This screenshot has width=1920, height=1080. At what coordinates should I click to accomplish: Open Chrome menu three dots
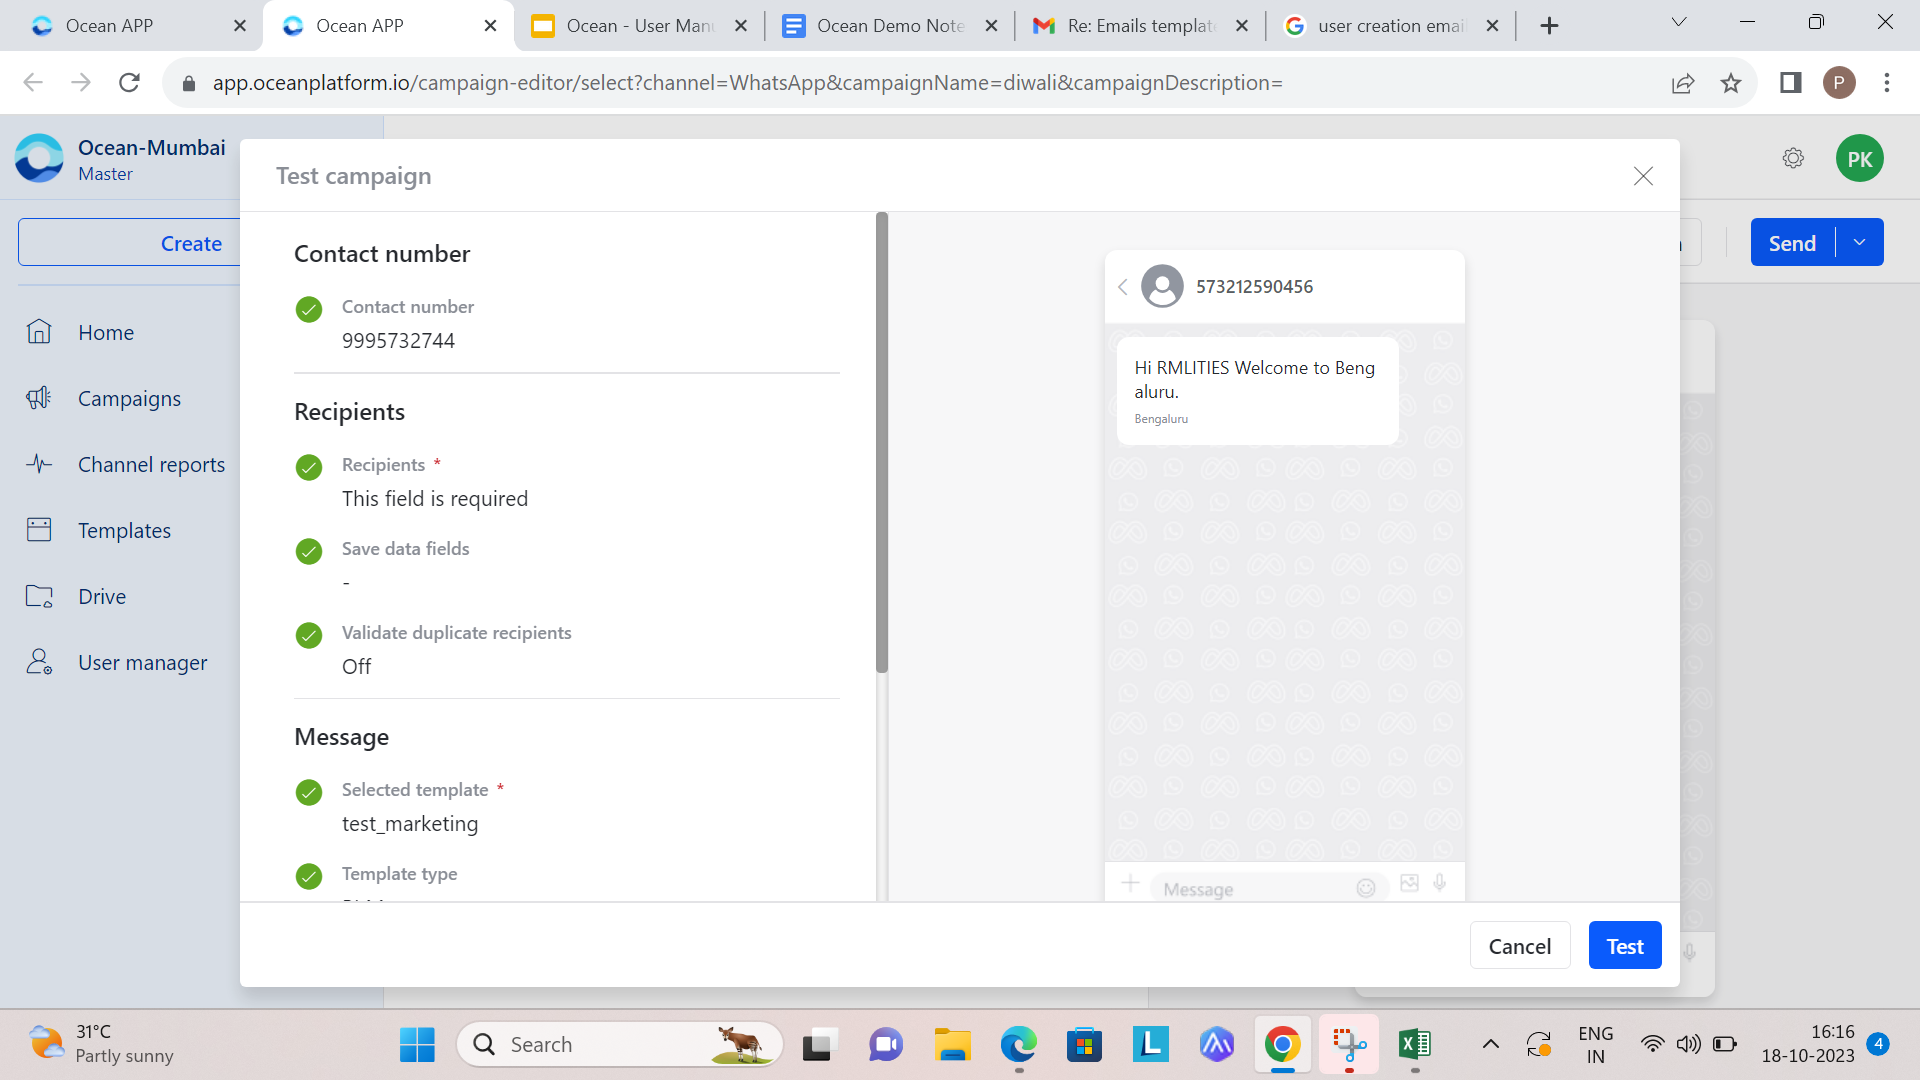(1887, 83)
